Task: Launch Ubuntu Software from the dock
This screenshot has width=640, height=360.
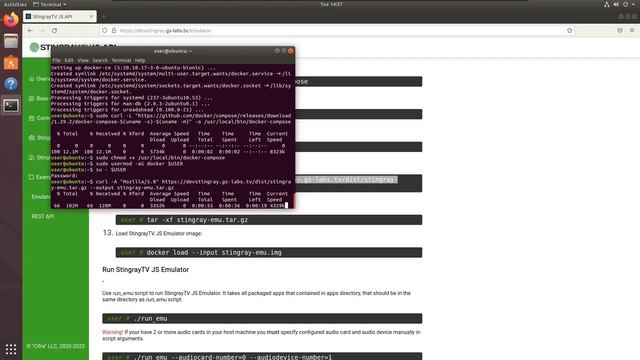Action: [11, 62]
